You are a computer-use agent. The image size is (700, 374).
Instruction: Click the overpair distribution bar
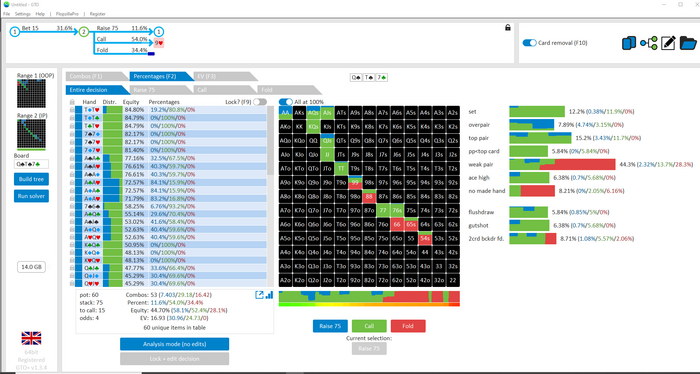coord(532,125)
